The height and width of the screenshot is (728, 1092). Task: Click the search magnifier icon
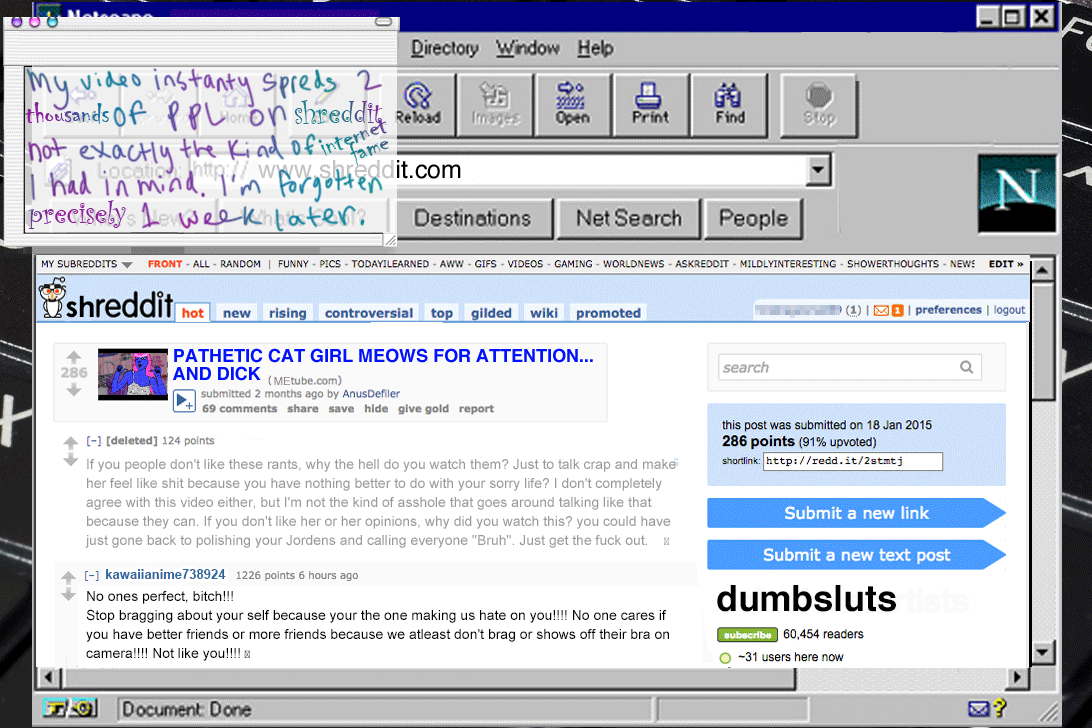coord(967,367)
